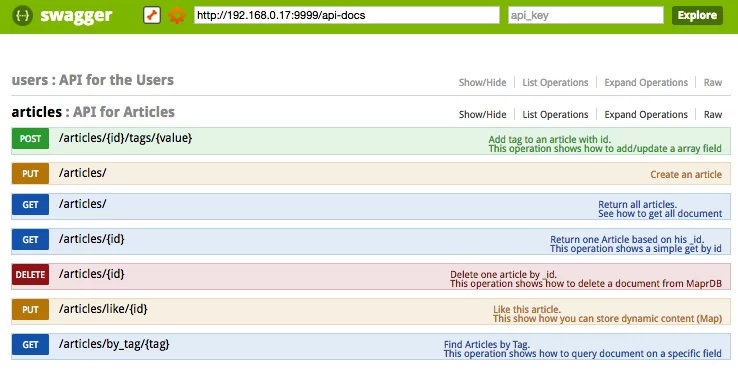Expand the PUT /articles/ endpoint path
The image size is (738, 381).
point(82,173)
